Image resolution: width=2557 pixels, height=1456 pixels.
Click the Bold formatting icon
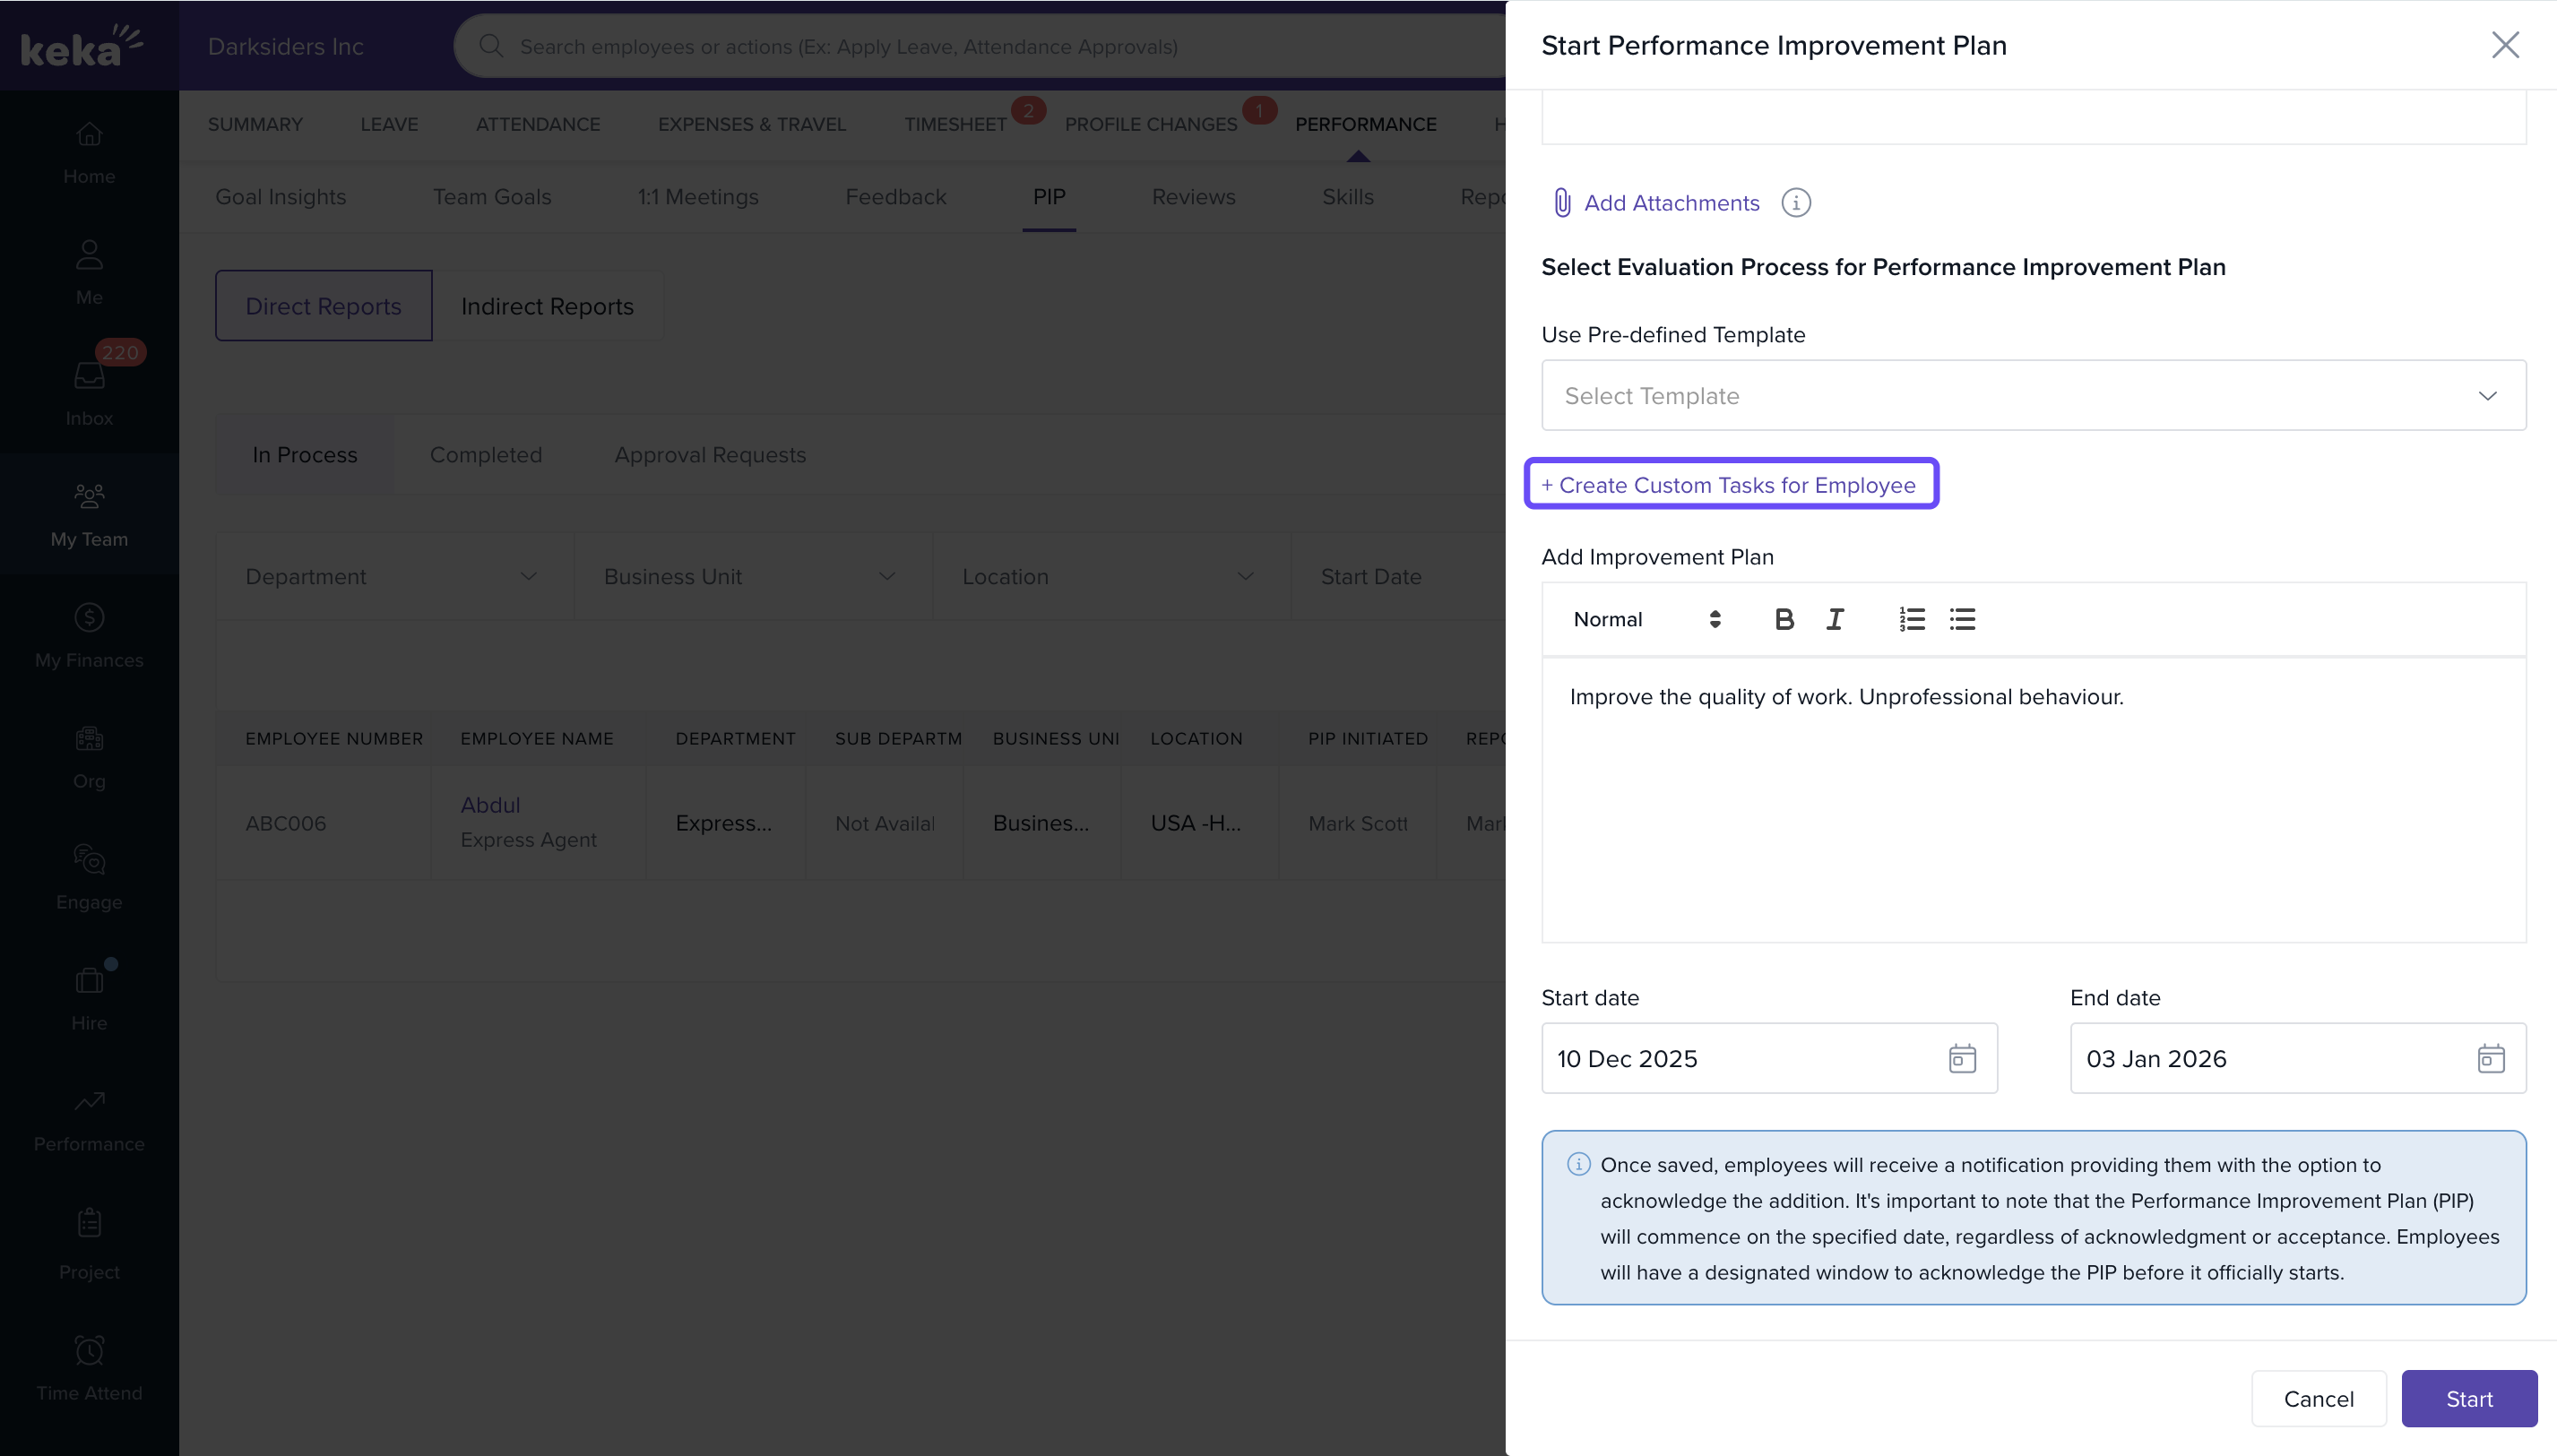click(1783, 619)
